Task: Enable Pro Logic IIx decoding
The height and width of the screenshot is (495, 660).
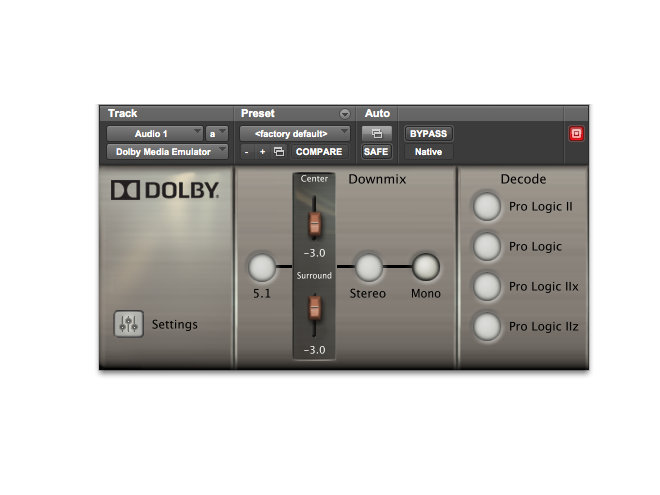Action: point(487,287)
